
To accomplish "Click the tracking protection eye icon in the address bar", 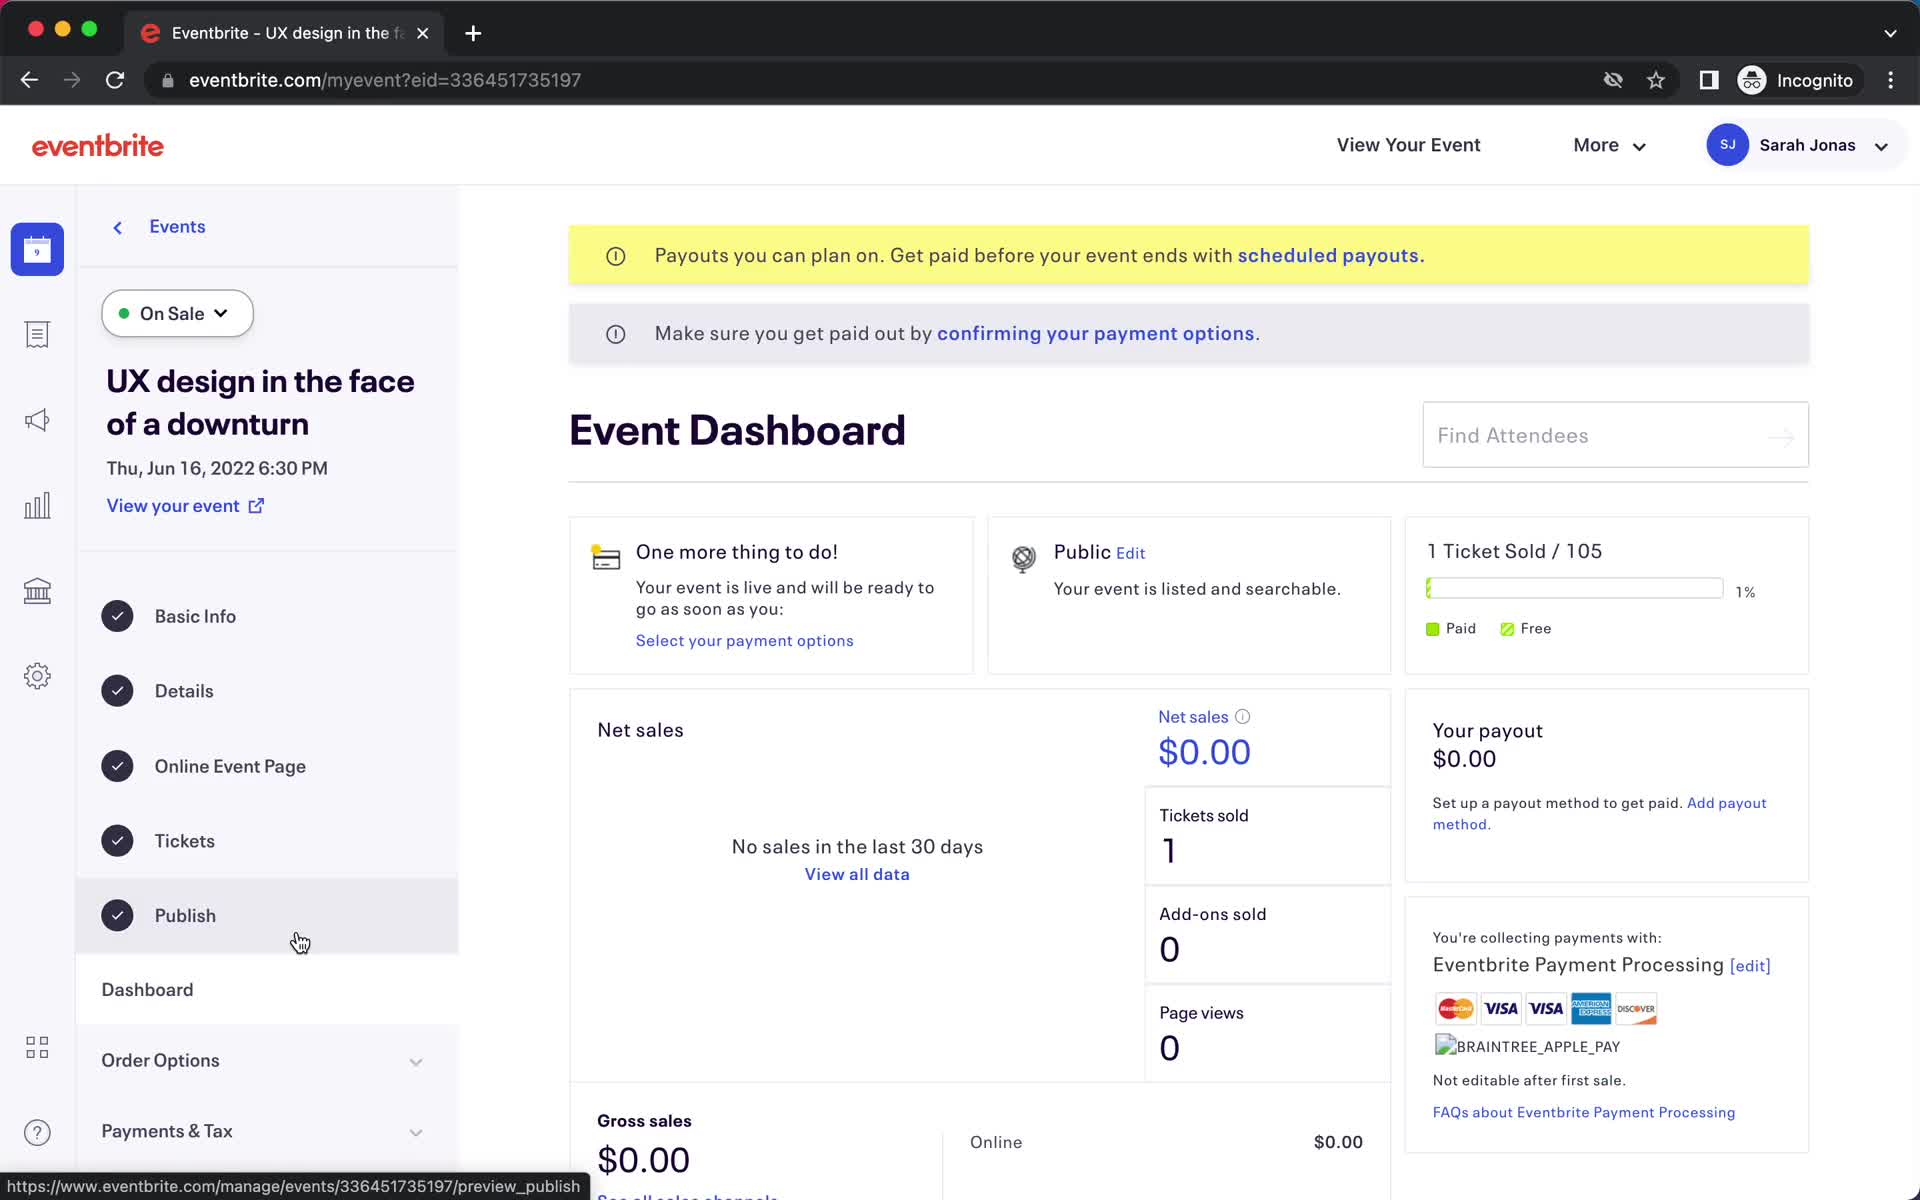I will [1613, 80].
